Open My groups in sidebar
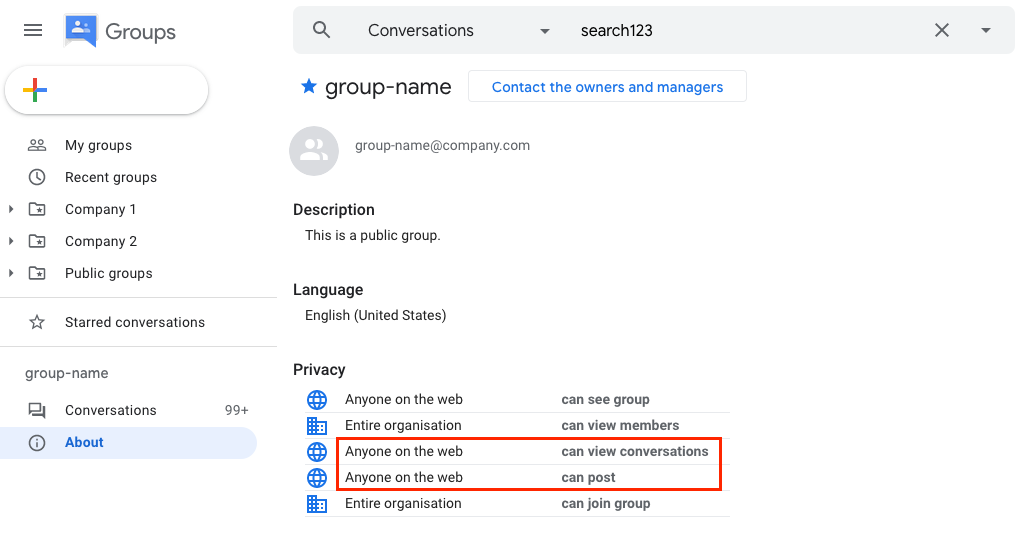The height and width of the screenshot is (558, 1021). tap(98, 145)
